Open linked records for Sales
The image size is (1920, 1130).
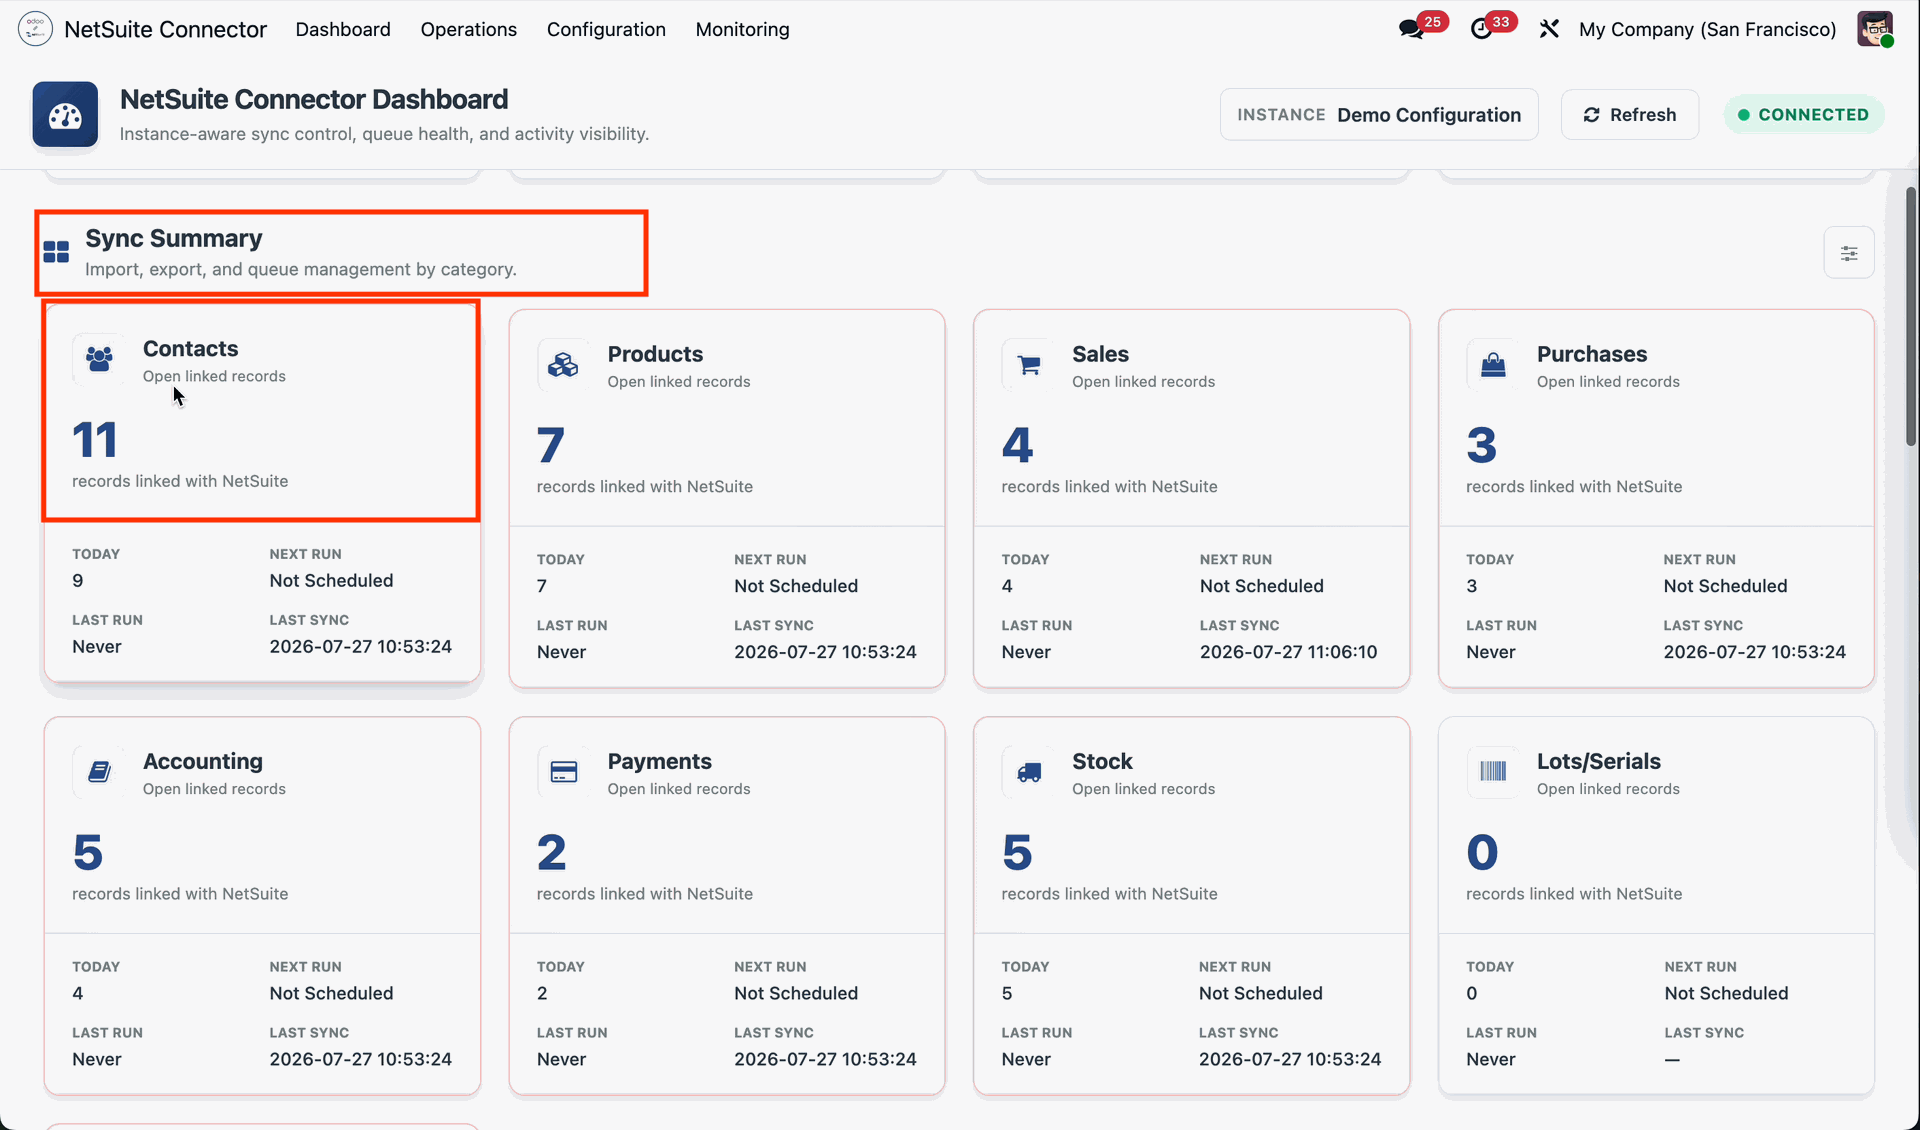1144,381
